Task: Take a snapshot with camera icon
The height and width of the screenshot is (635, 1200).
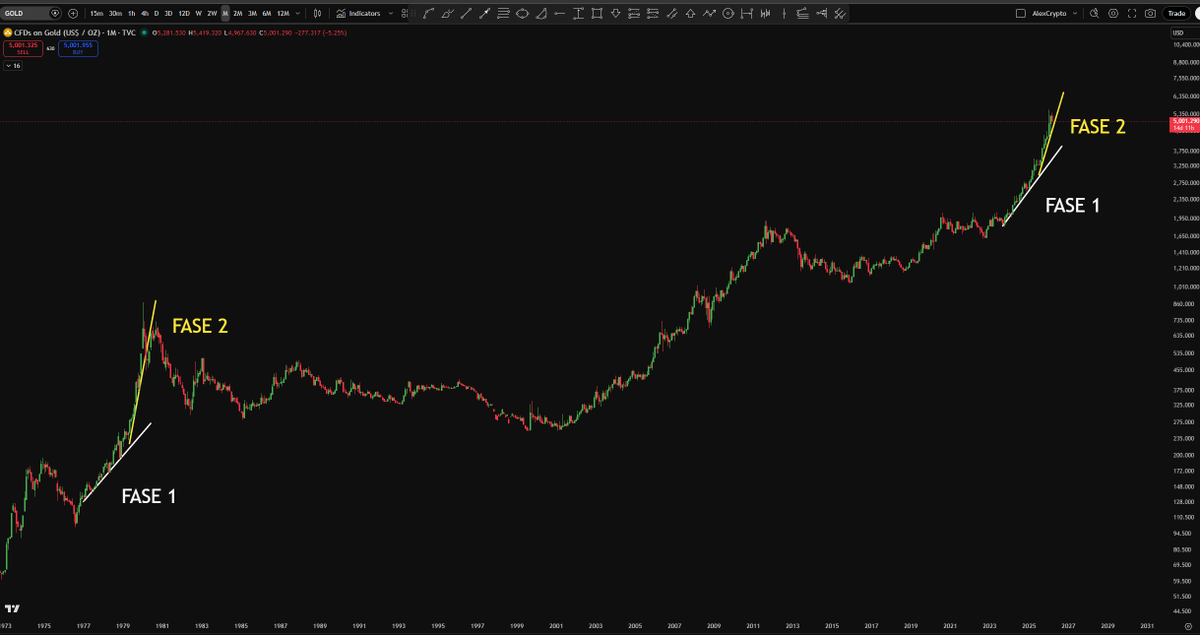Action: click(x=1151, y=14)
